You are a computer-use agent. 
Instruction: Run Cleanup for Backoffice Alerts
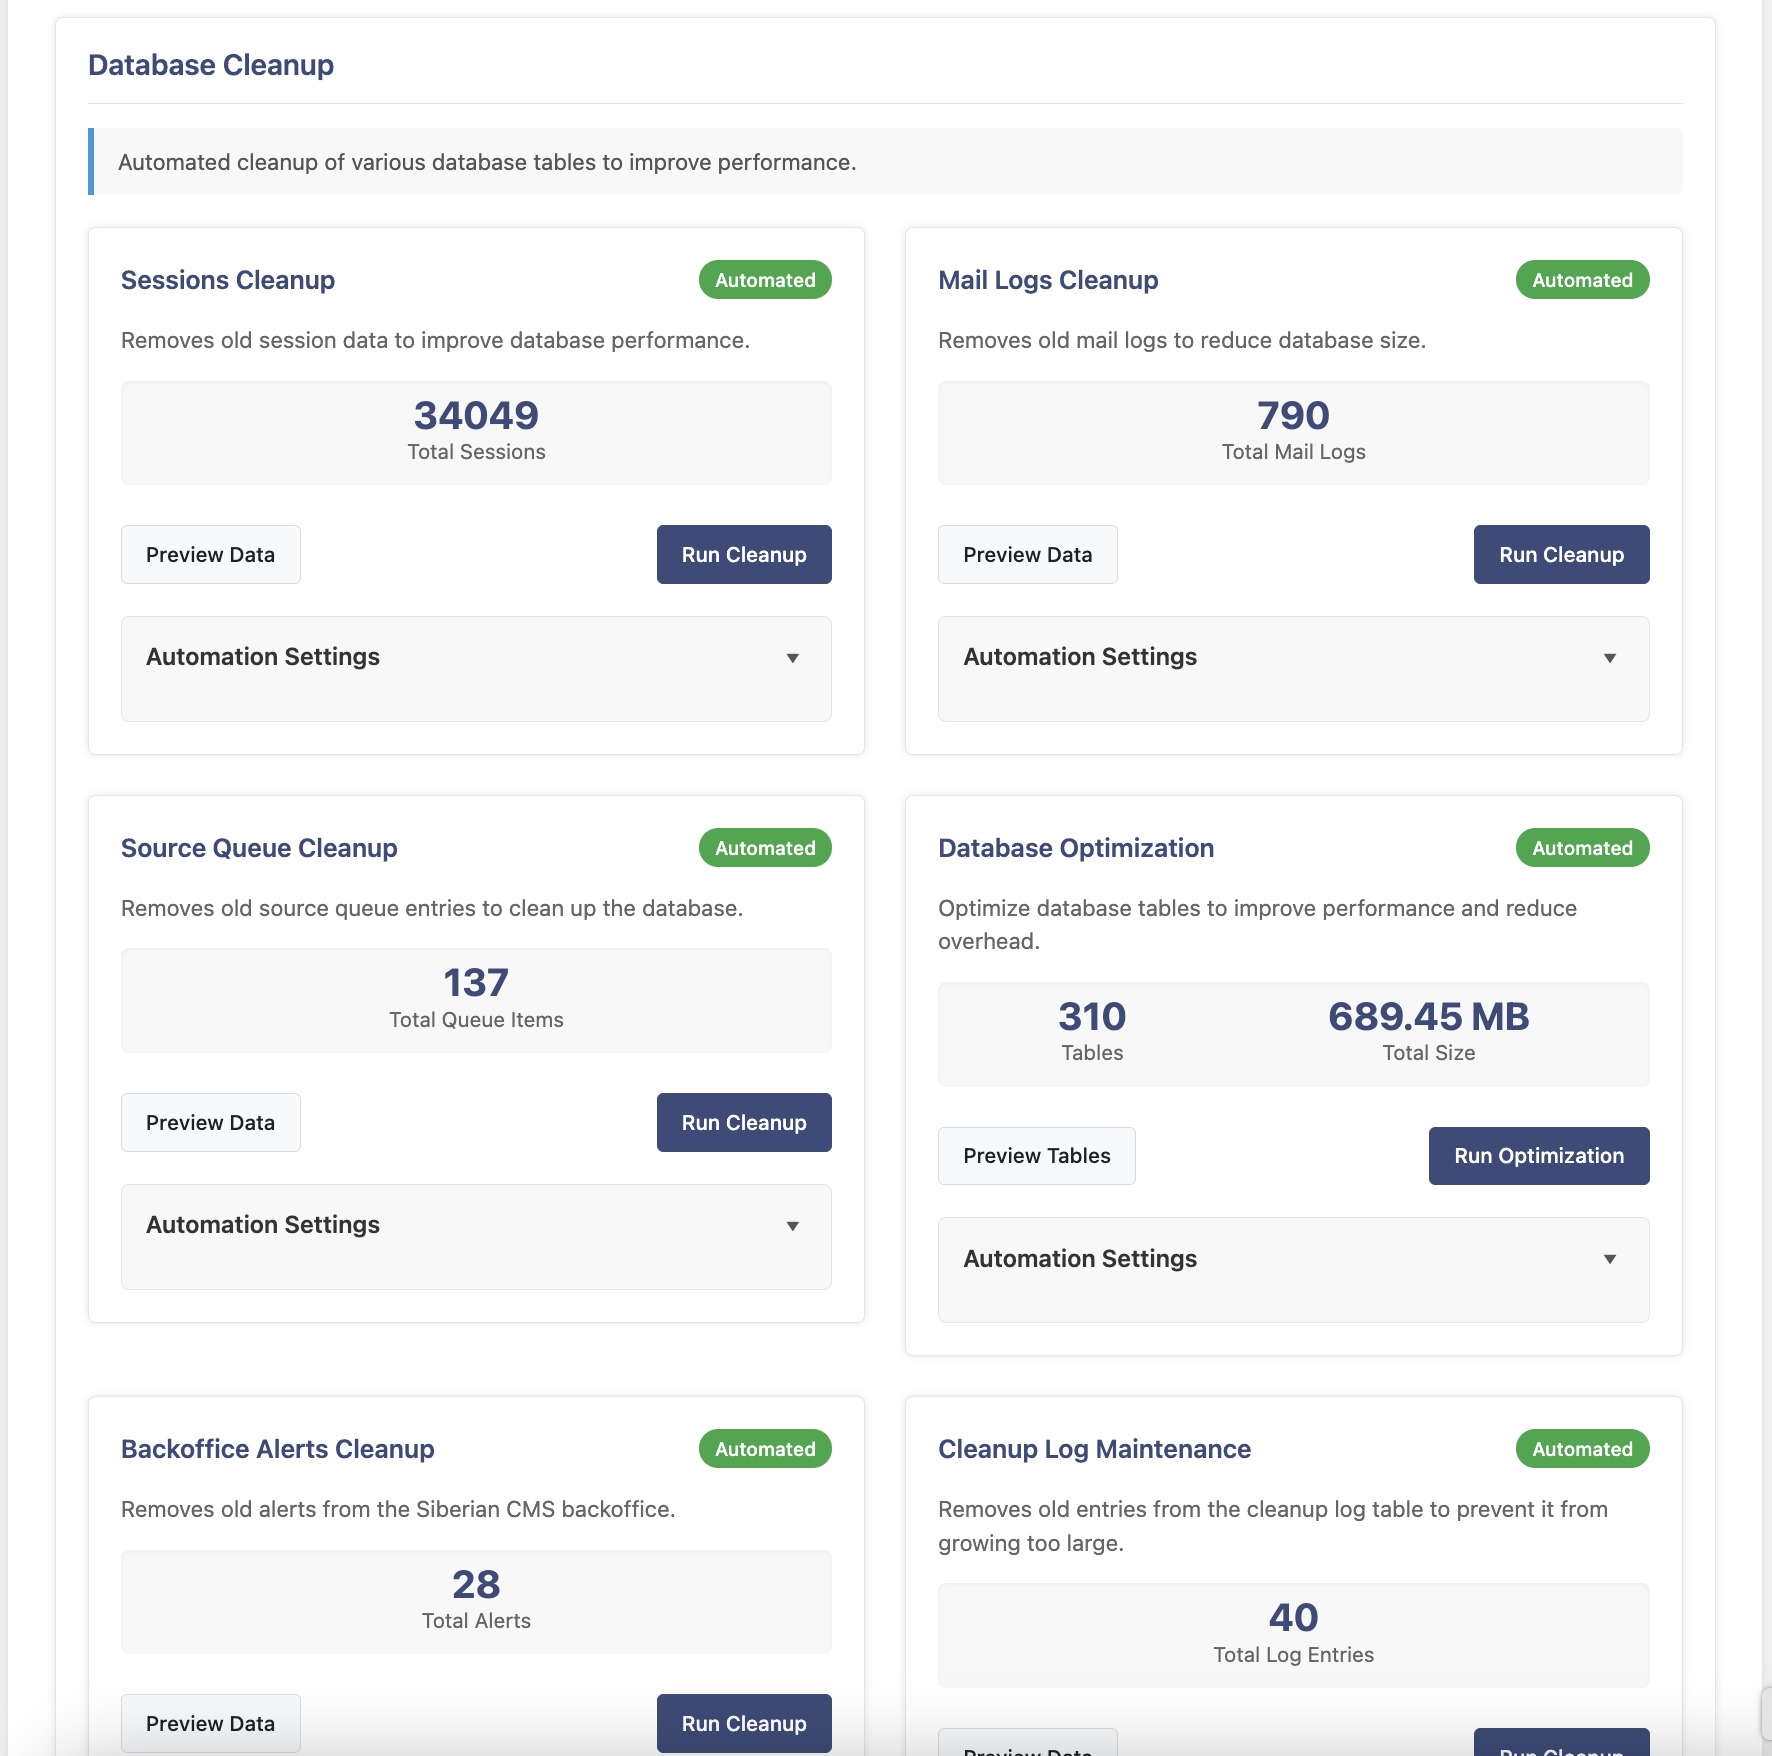pyautogui.click(x=744, y=1724)
